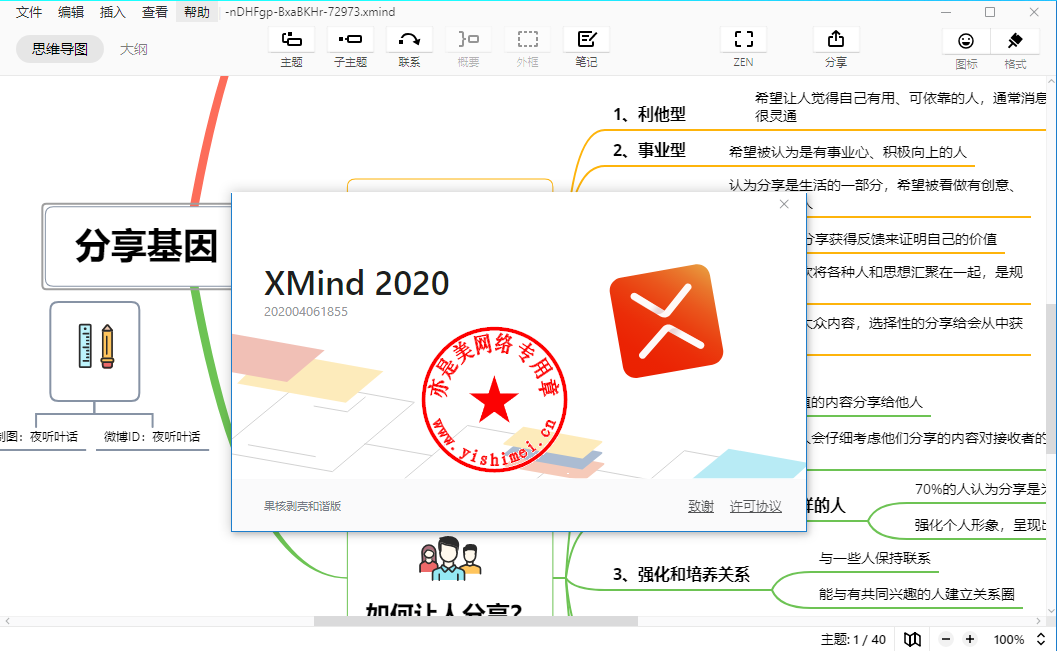
Task: Select the 微博ID：夜听叶话 subtopic
Action: tap(152, 437)
